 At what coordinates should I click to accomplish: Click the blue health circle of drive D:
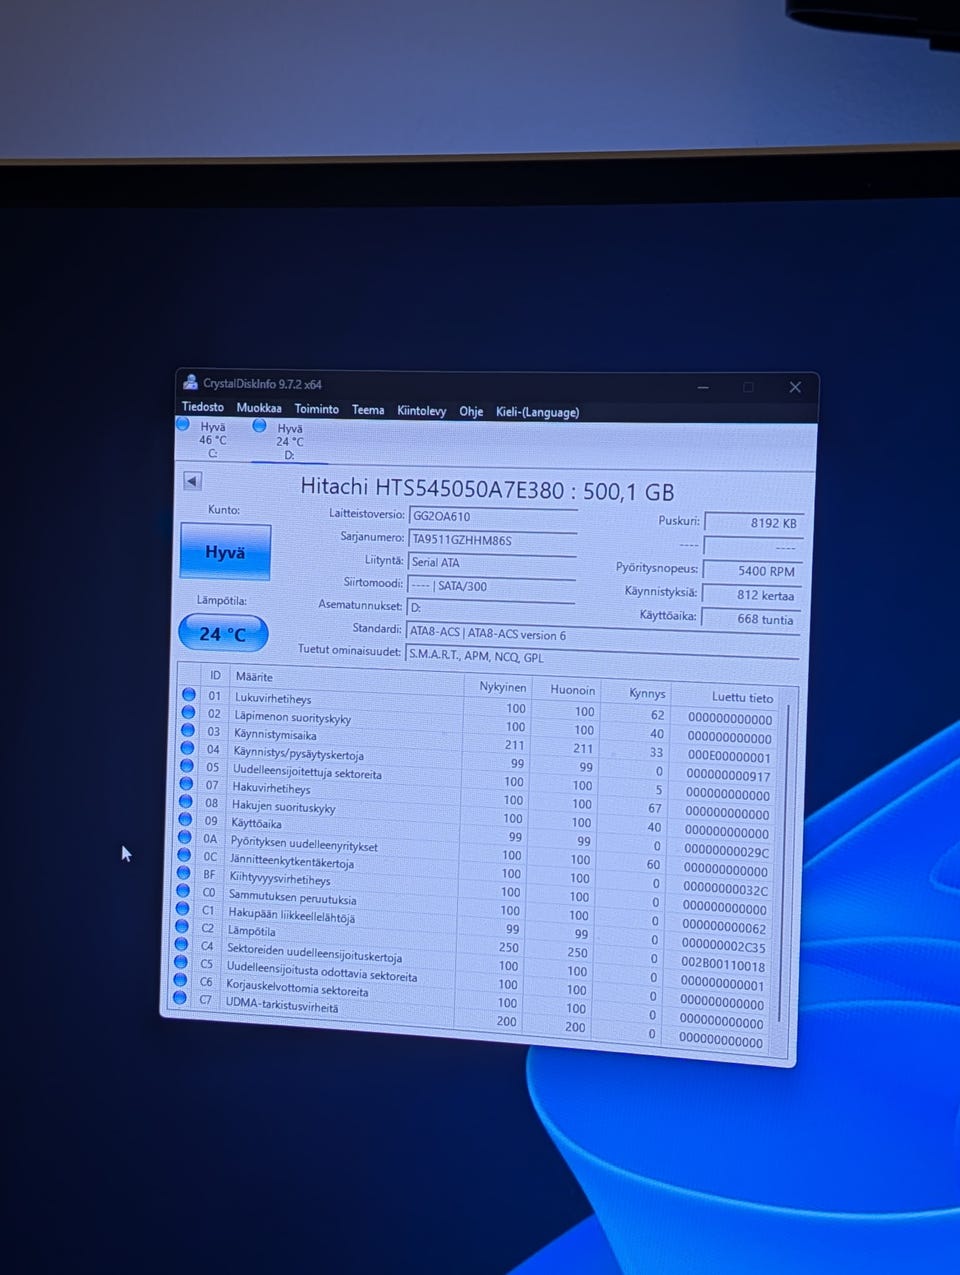[260, 425]
